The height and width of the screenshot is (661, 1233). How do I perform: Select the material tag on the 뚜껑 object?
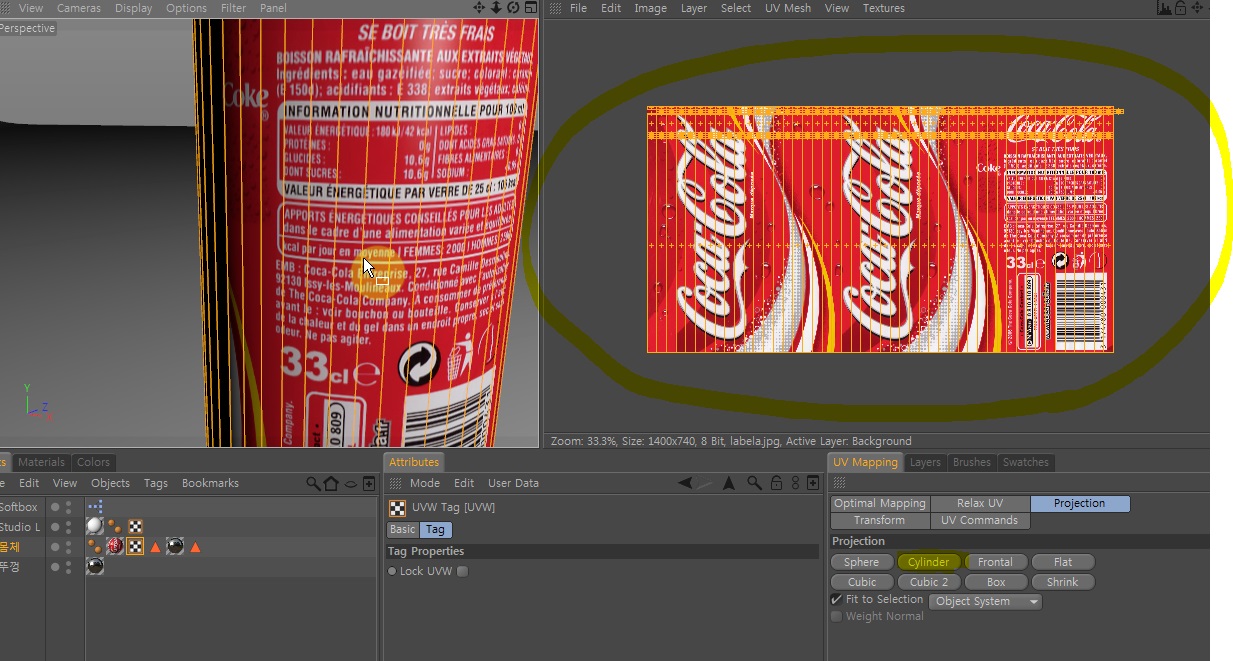95,567
